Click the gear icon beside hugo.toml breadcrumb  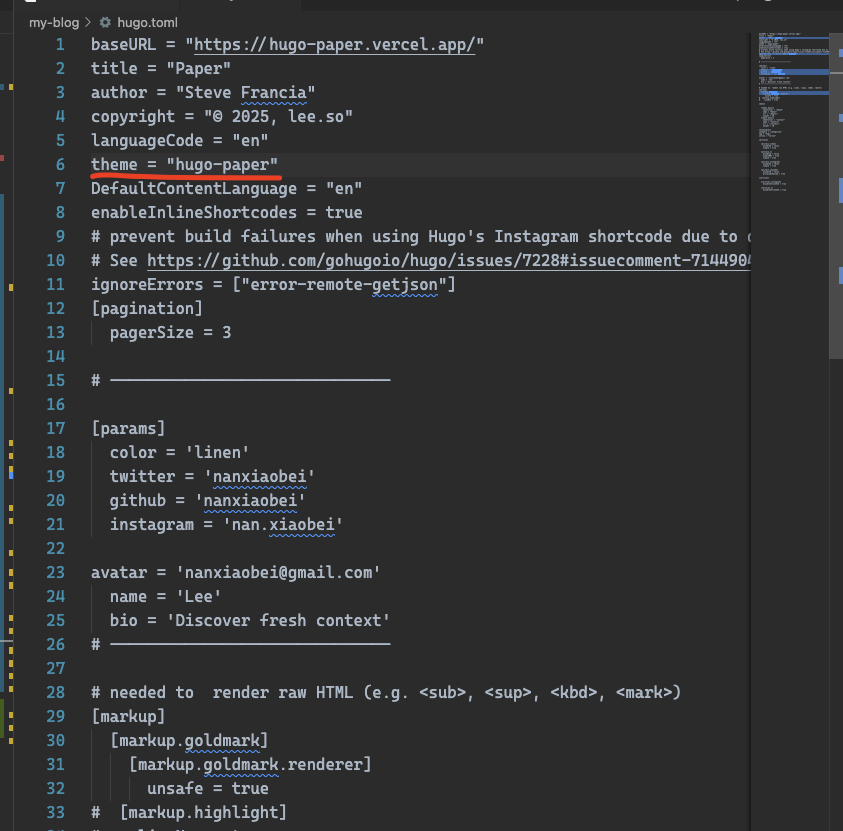pyautogui.click(x=105, y=21)
